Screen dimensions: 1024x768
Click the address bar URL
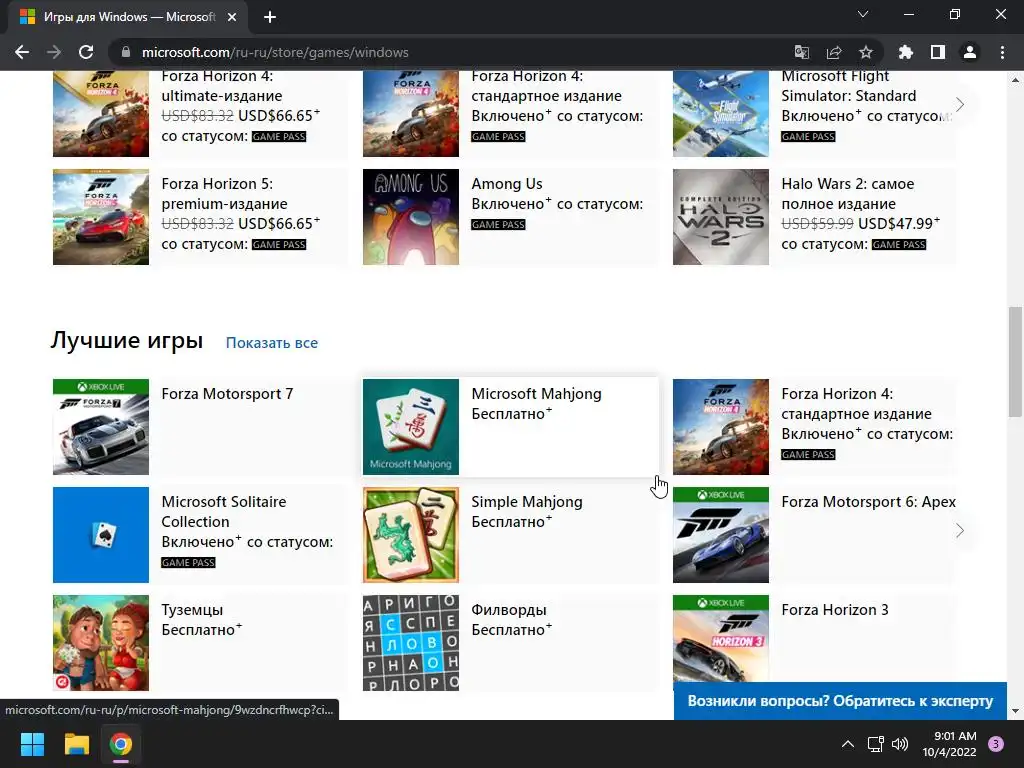tap(275, 52)
